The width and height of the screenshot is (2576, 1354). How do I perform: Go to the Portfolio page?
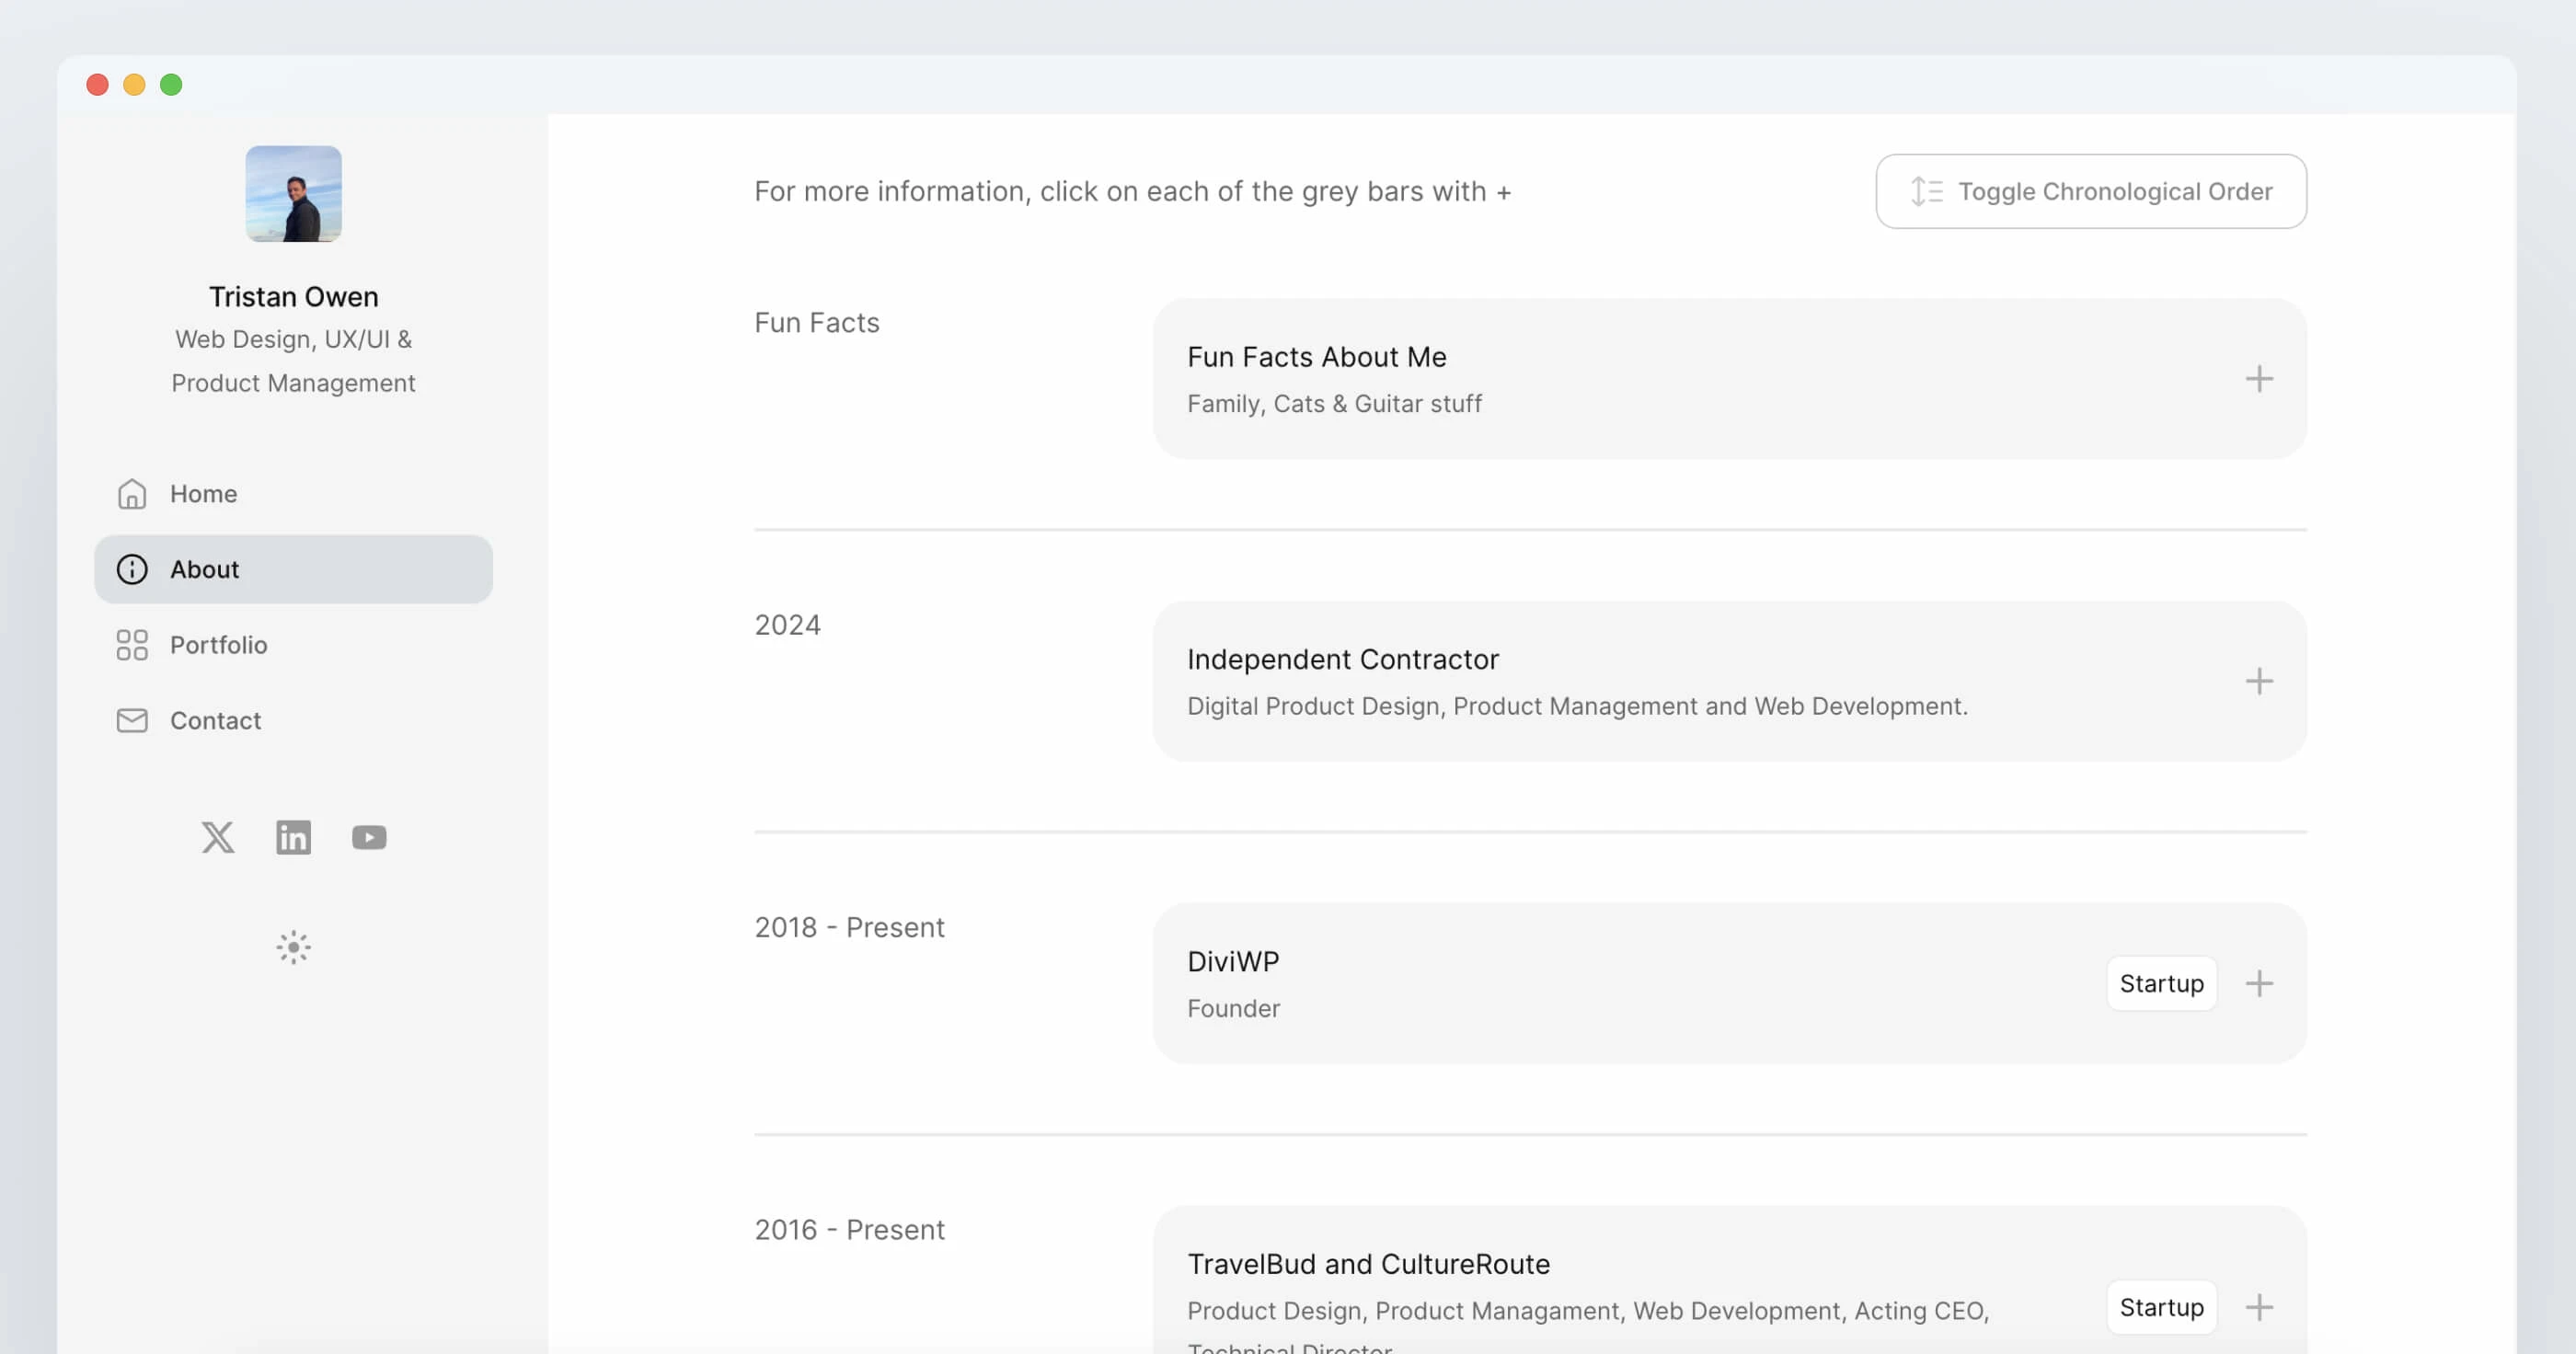(x=219, y=645)
